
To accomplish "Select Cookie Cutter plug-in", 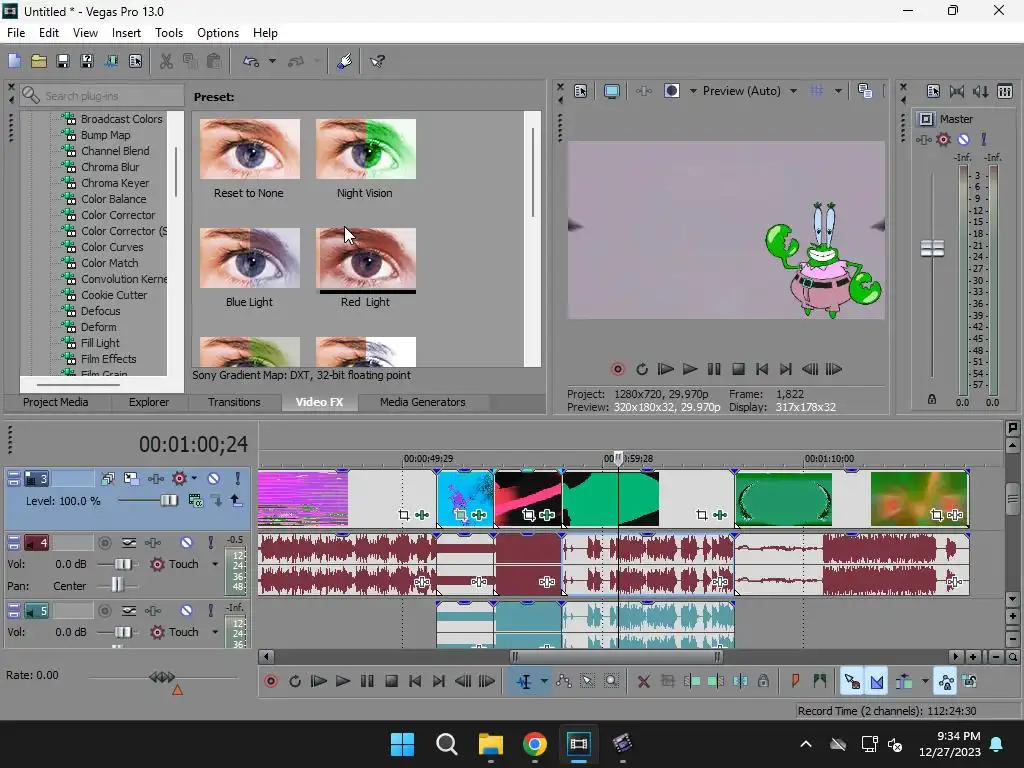I will coord(114,295).
